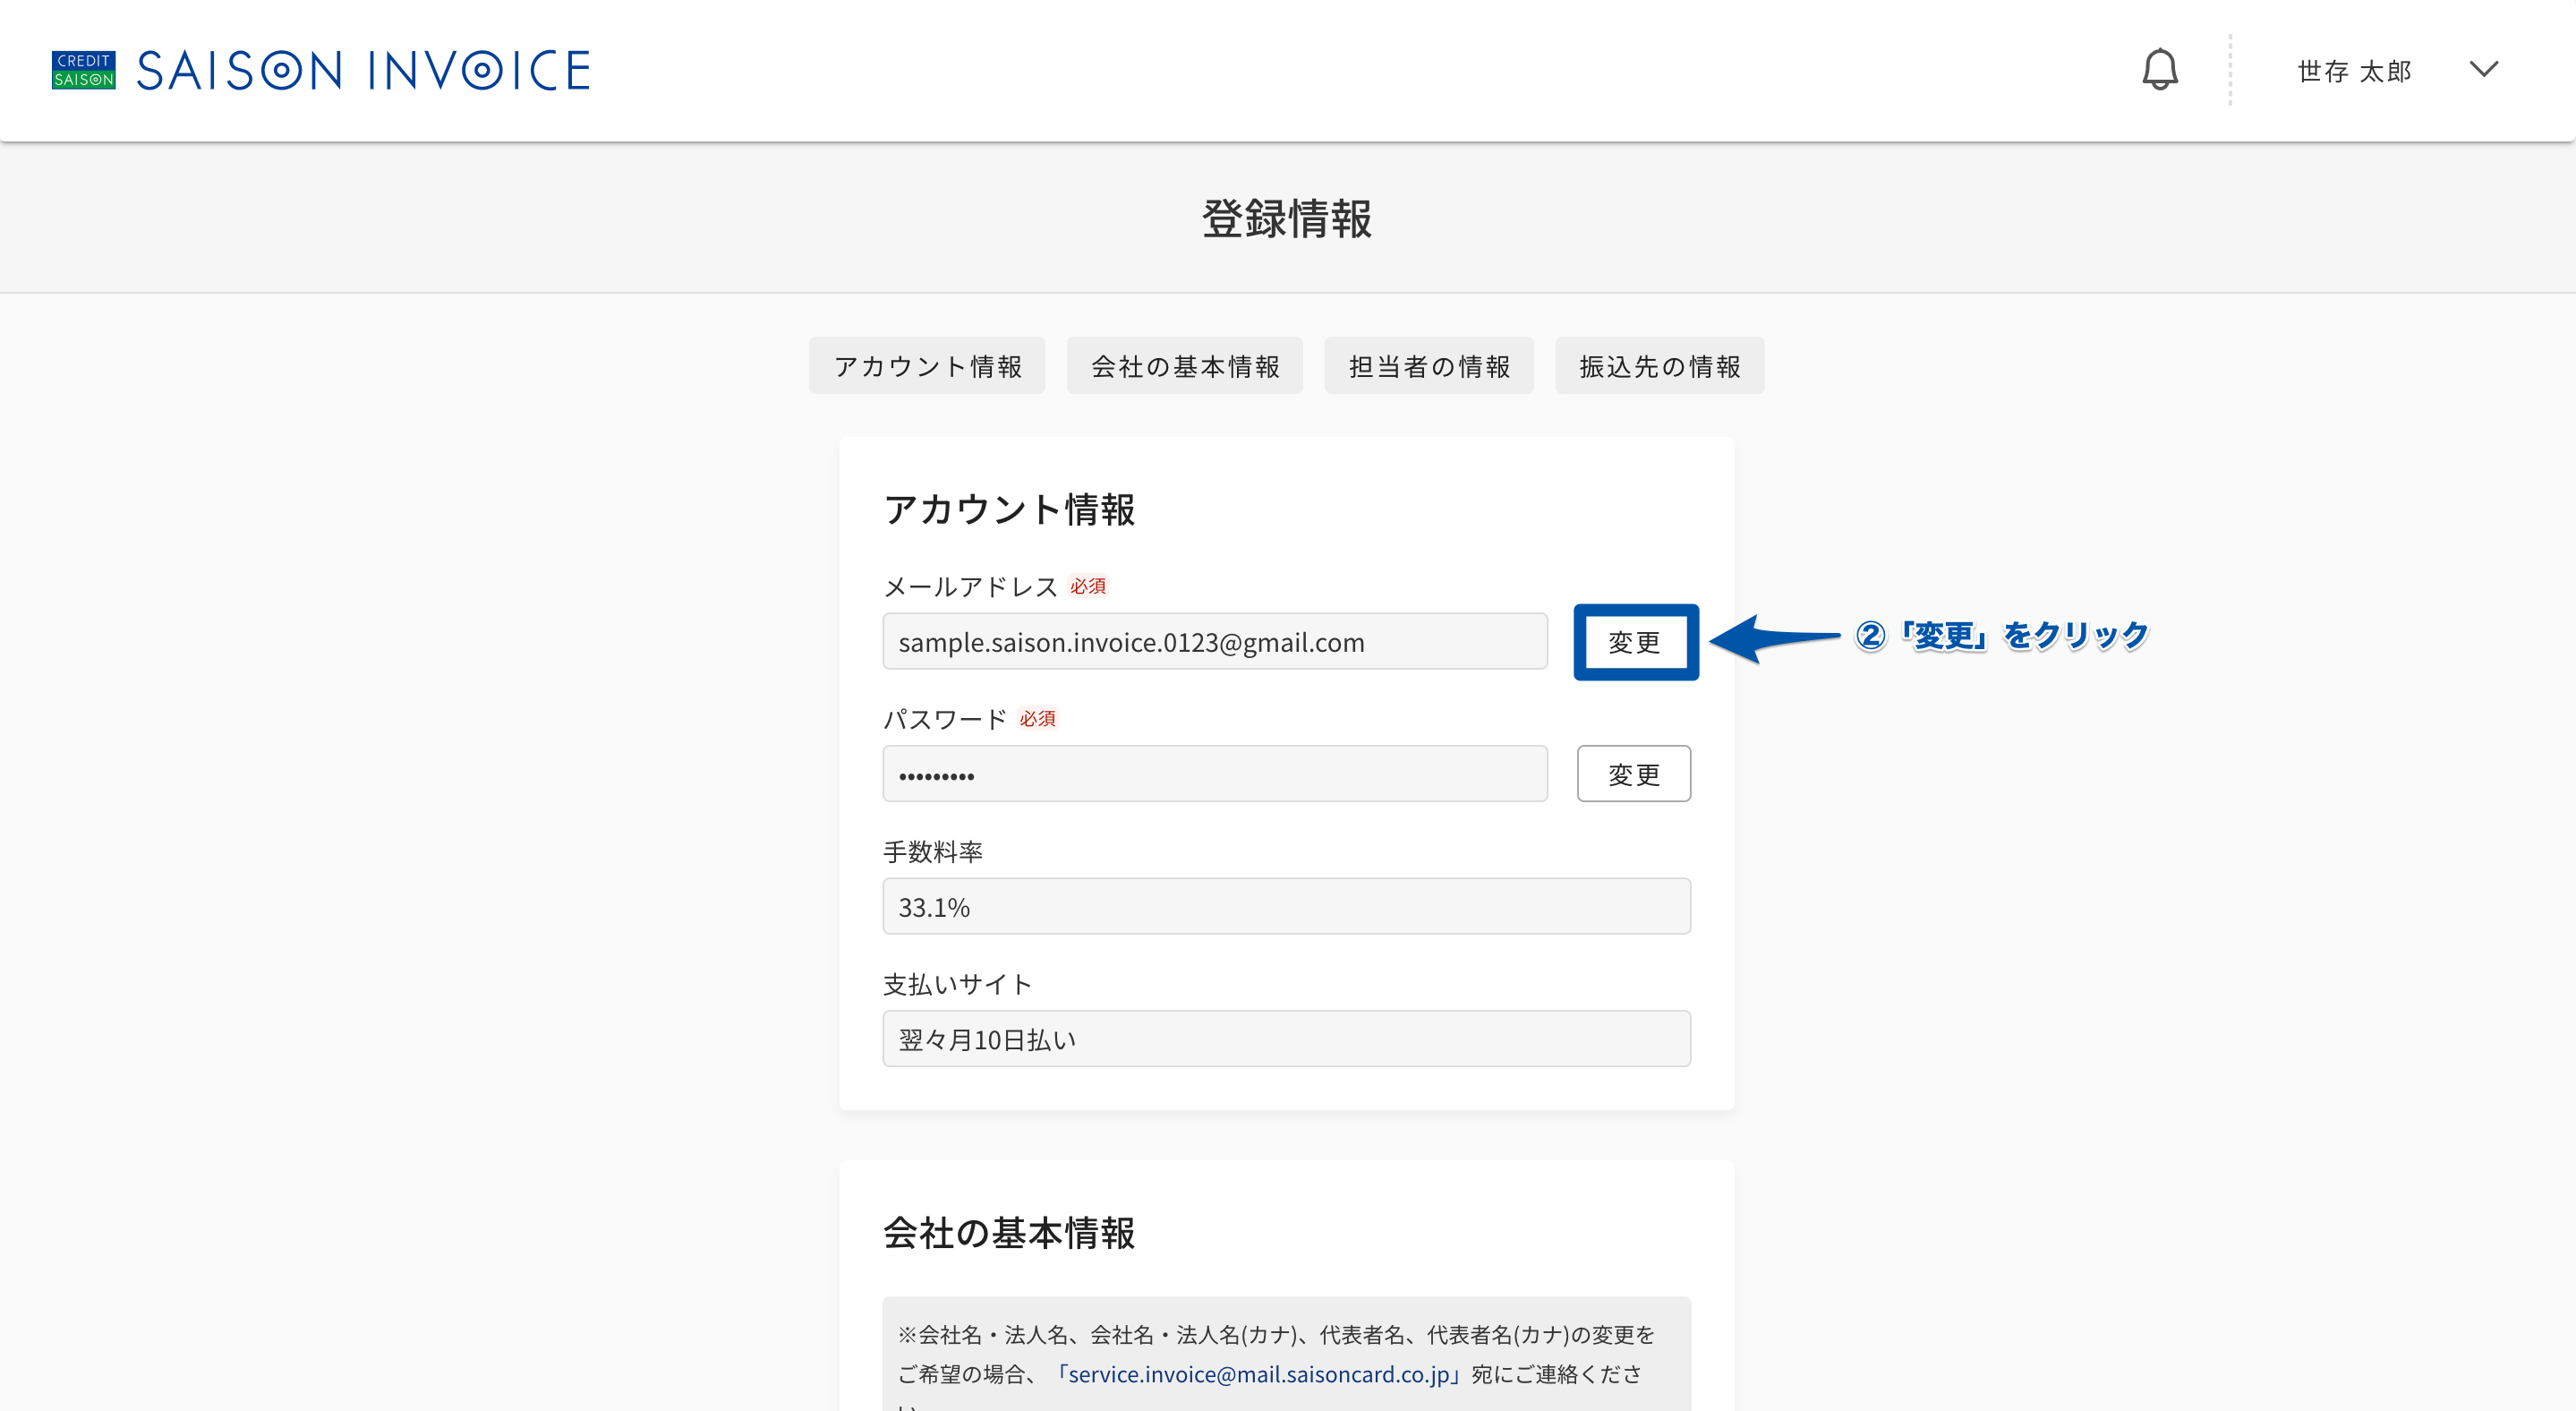Focus the パスワード input field

coord(1215,774)
